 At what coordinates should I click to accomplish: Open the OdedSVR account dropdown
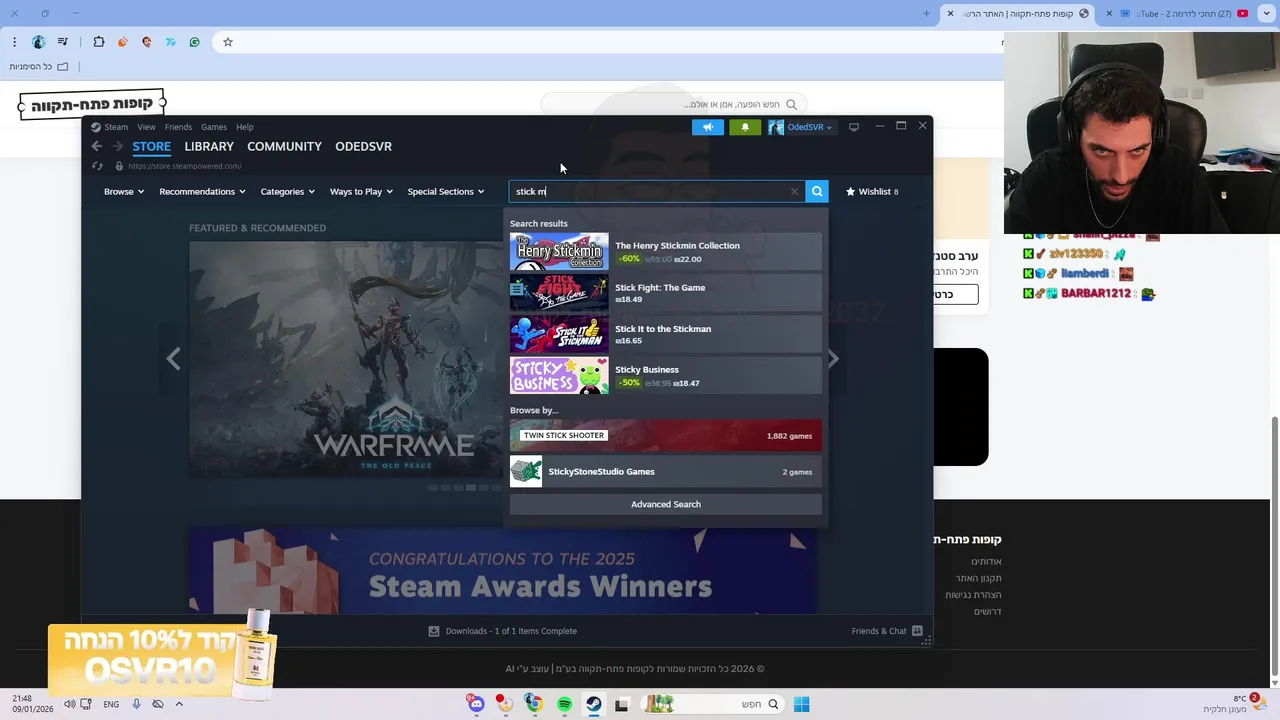[x=801, y=127]
